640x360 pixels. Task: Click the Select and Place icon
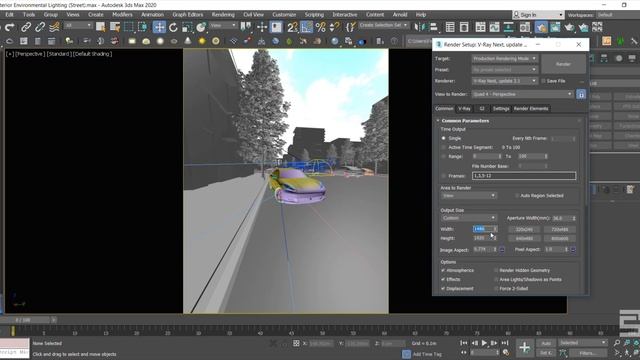(x=201, y=27)
